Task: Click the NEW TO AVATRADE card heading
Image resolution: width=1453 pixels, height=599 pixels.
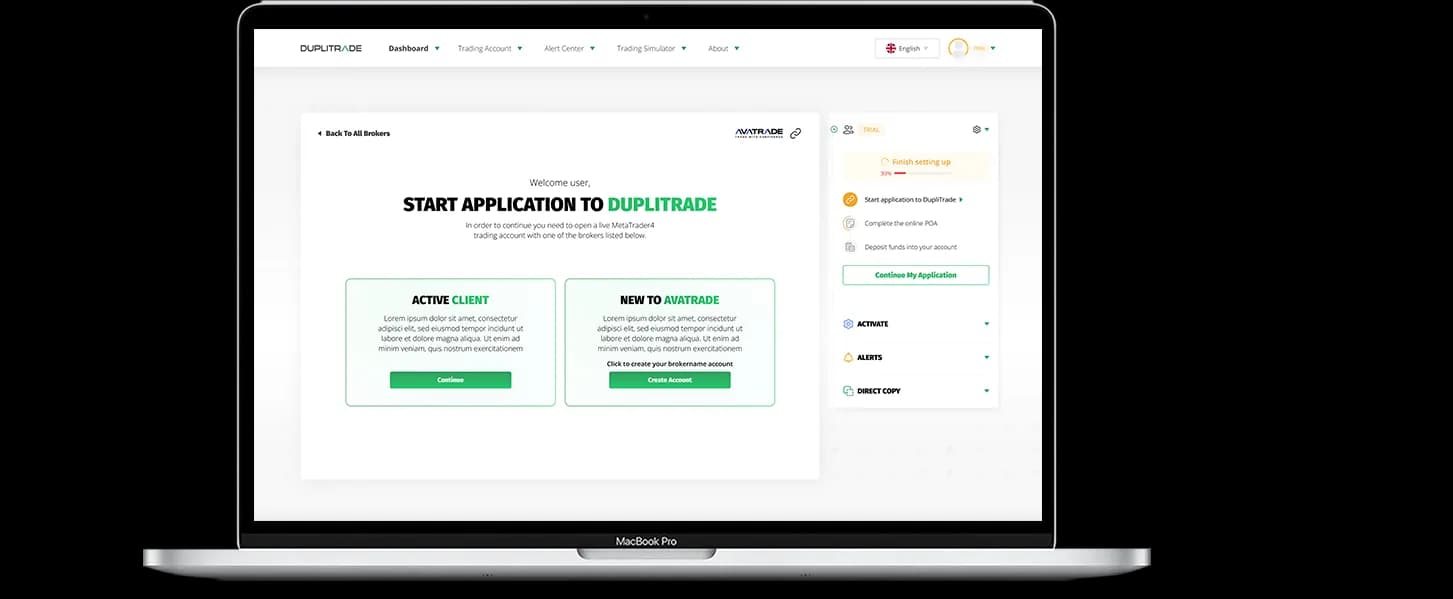Action: tap(670, 300)
